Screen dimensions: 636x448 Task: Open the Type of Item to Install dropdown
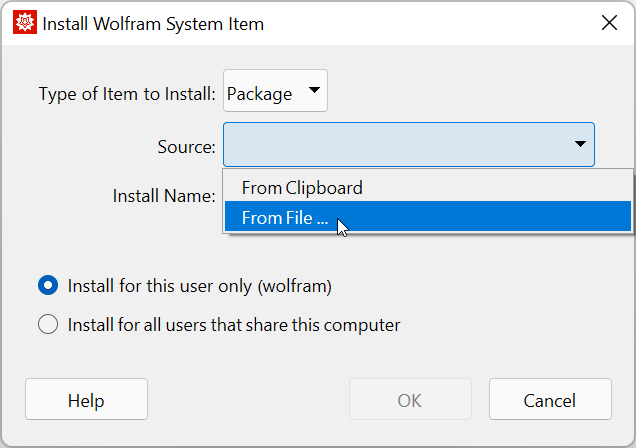click(x=275, y=94)
